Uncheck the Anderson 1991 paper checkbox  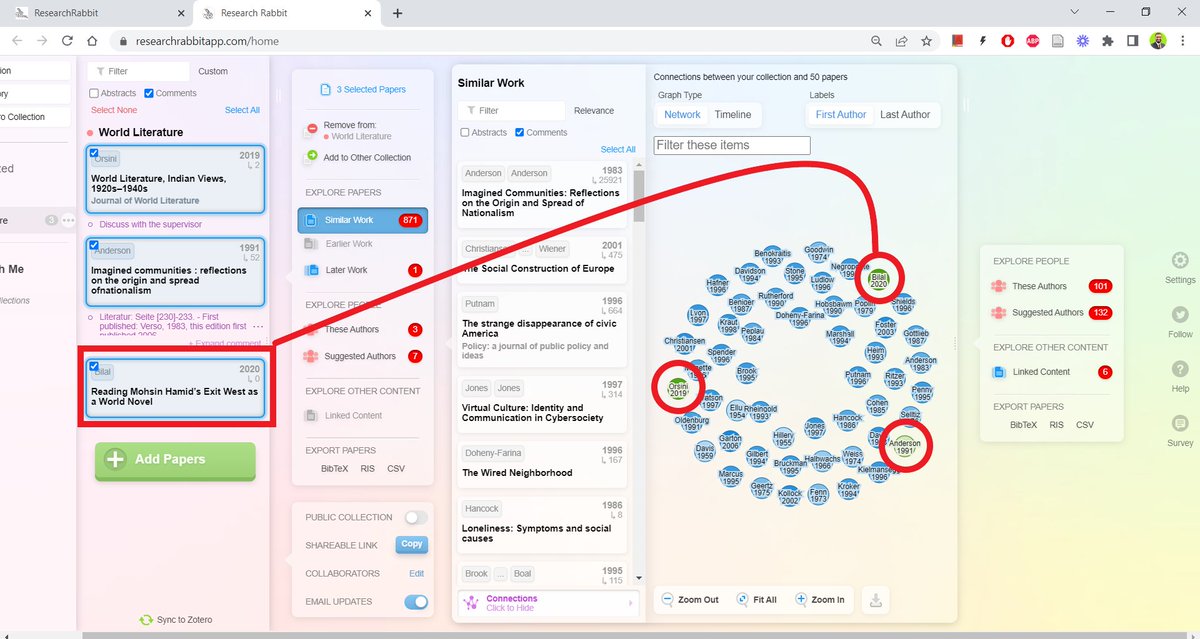pos(94,245)
